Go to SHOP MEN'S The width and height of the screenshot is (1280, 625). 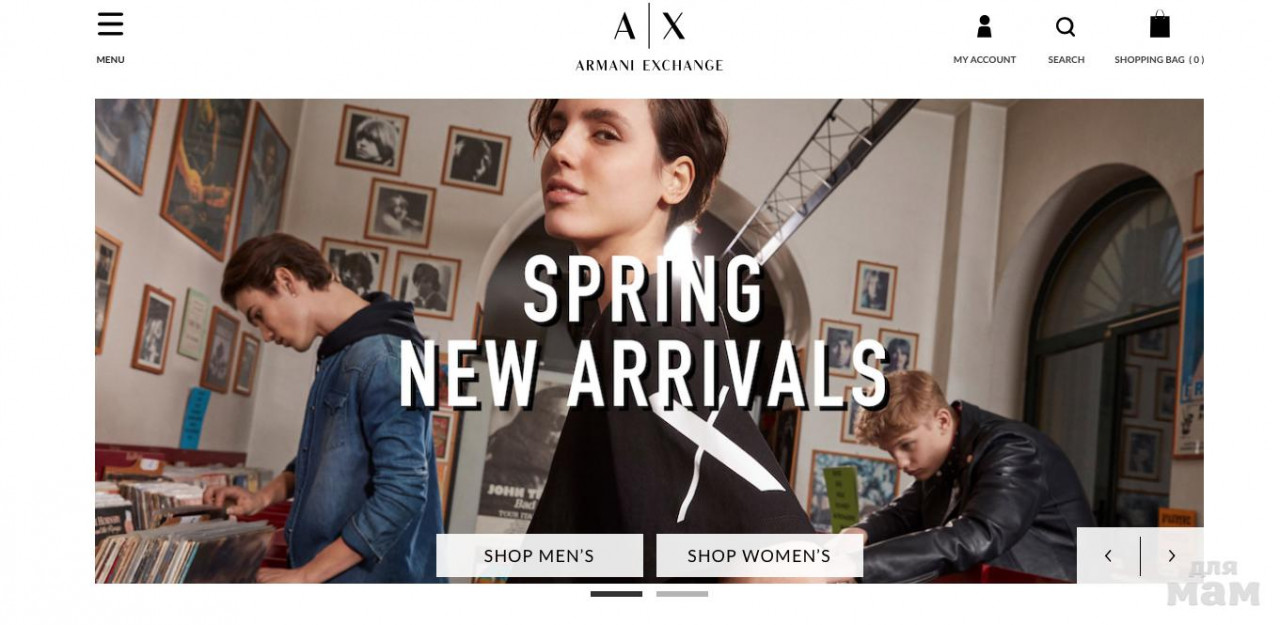pyautogui.click(x=539, y=555)
